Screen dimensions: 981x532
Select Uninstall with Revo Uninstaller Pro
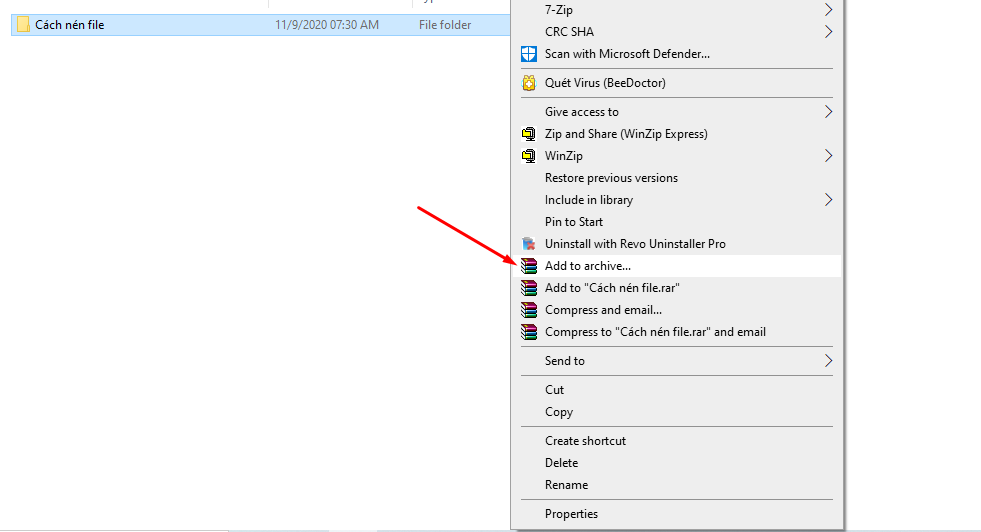[635, 244]
